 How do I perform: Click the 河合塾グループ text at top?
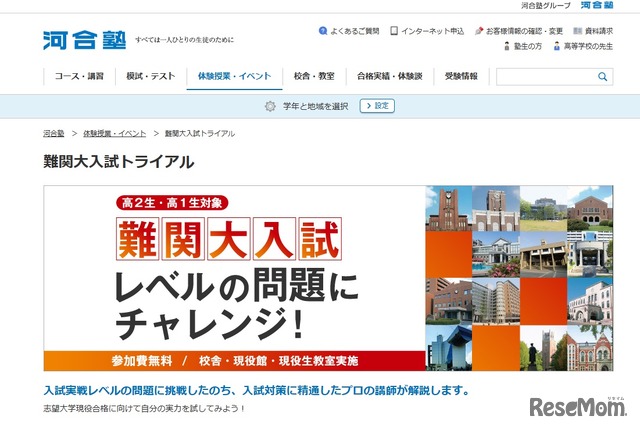pos(546,5)
